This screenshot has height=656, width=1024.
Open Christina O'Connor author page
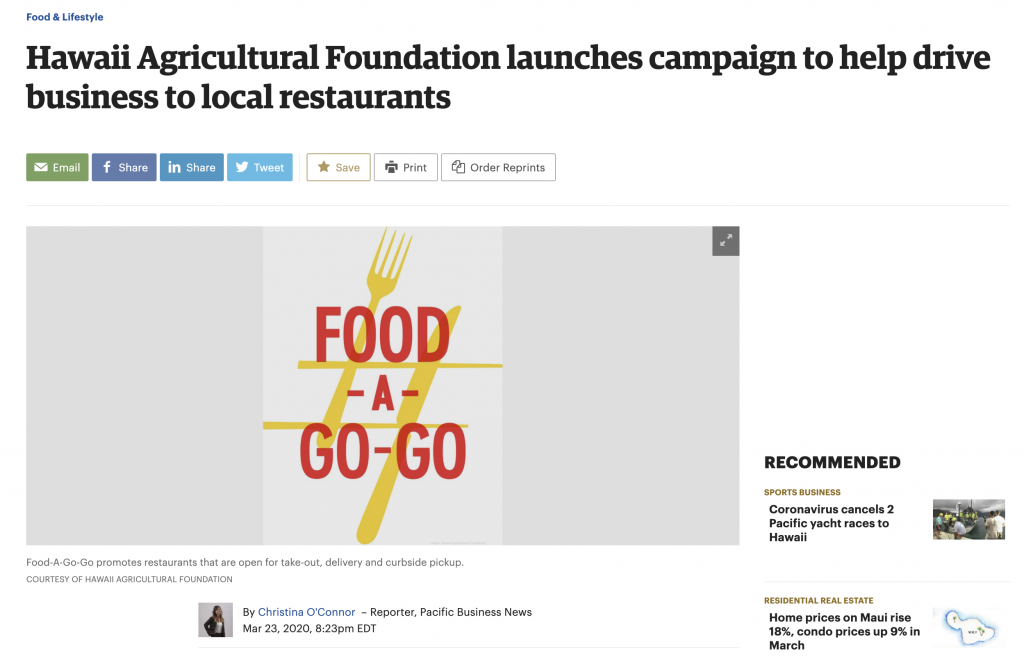click(x=306, y=612)
